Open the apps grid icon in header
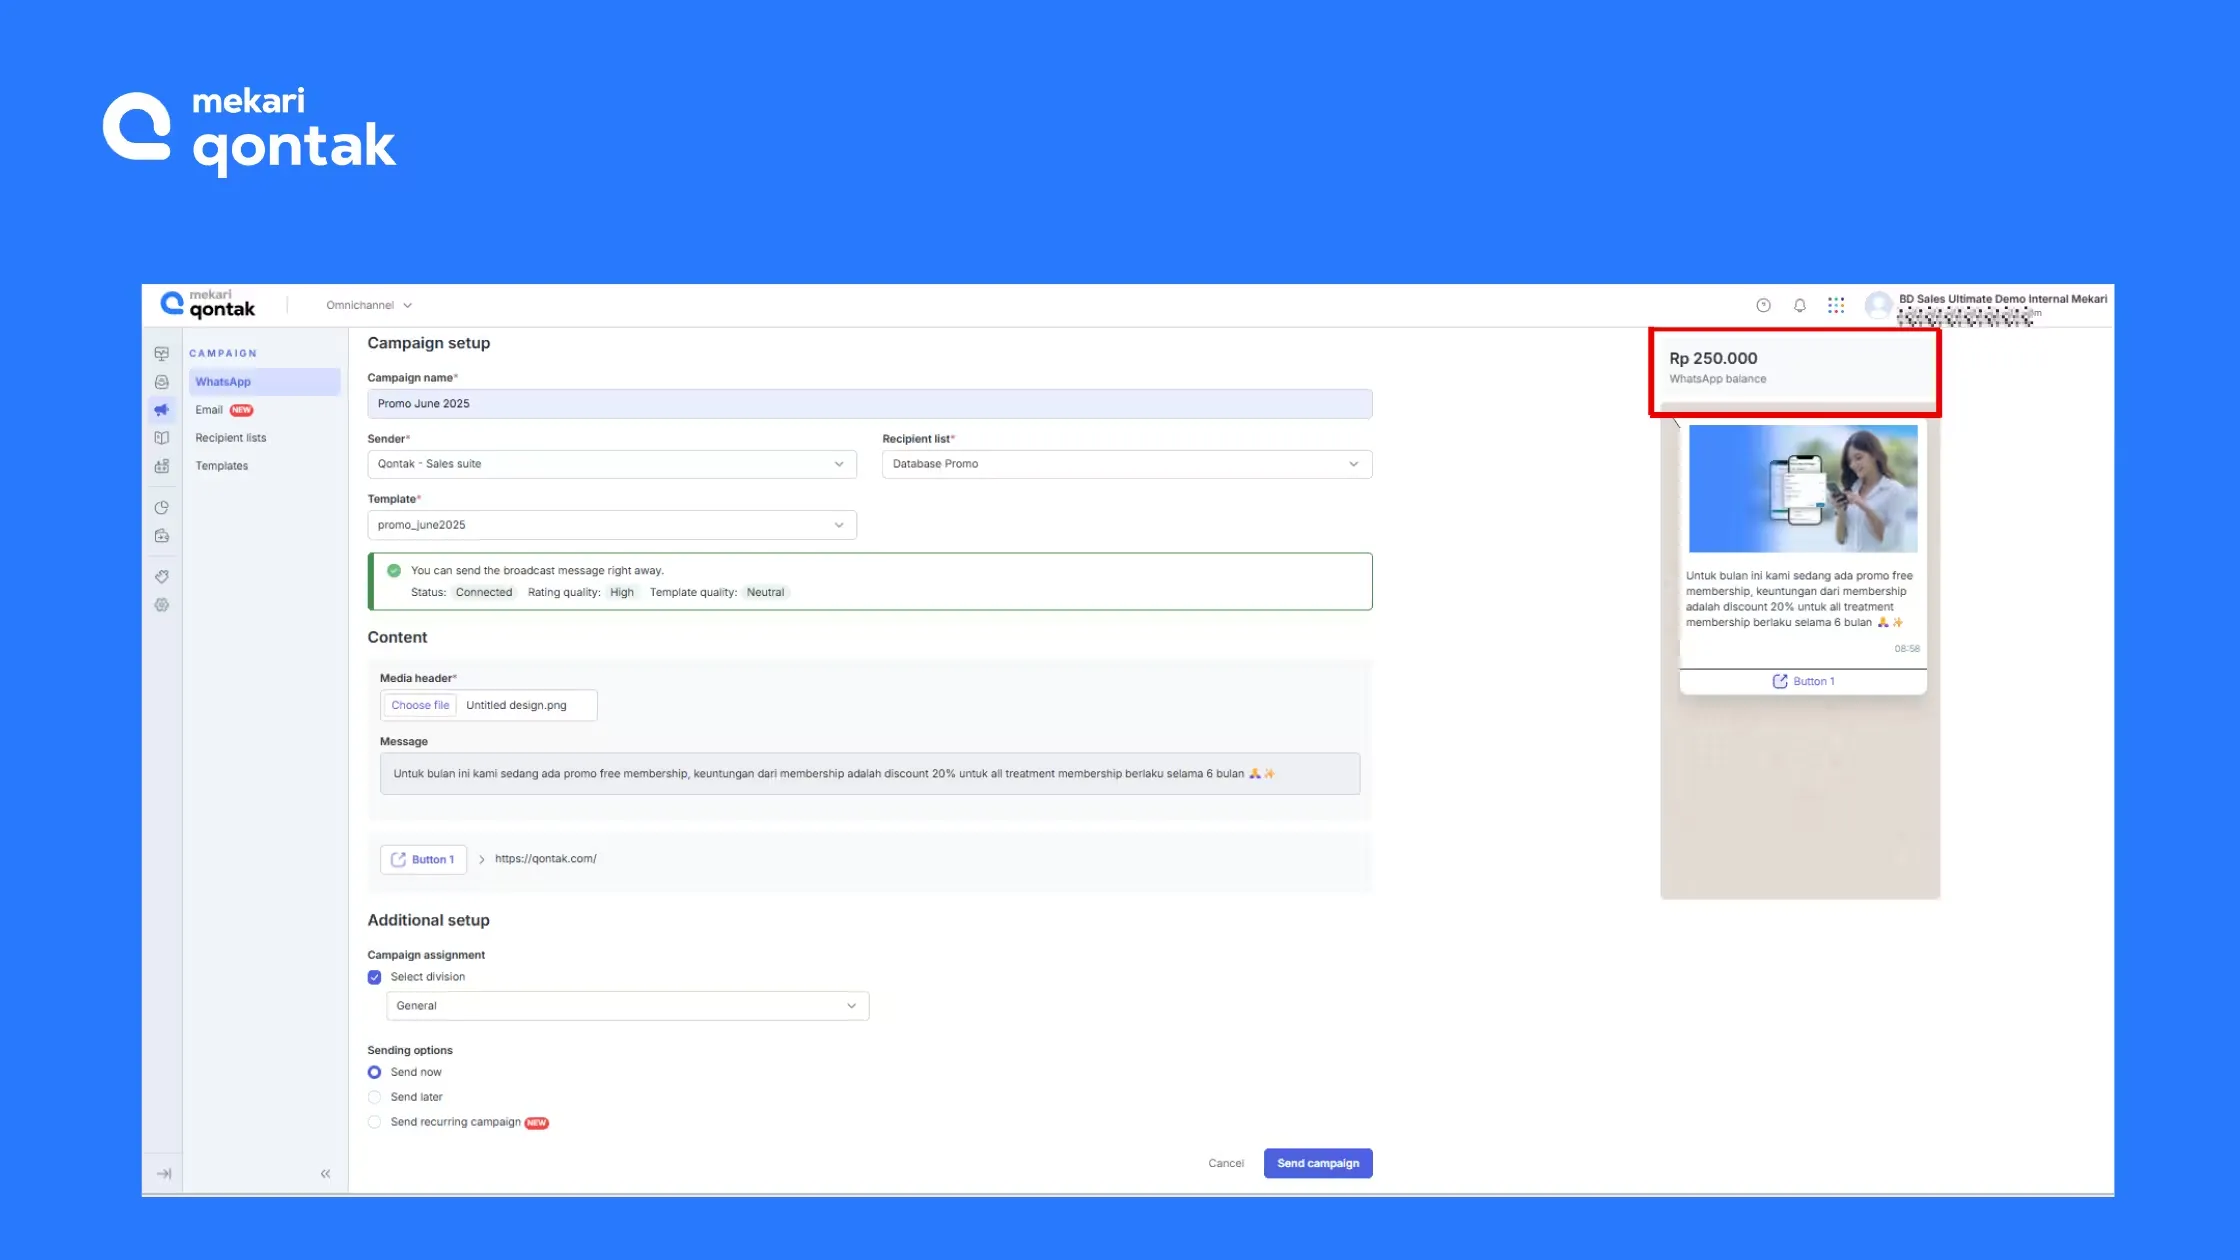The image size is (2240, 1260). (1836, 306)
